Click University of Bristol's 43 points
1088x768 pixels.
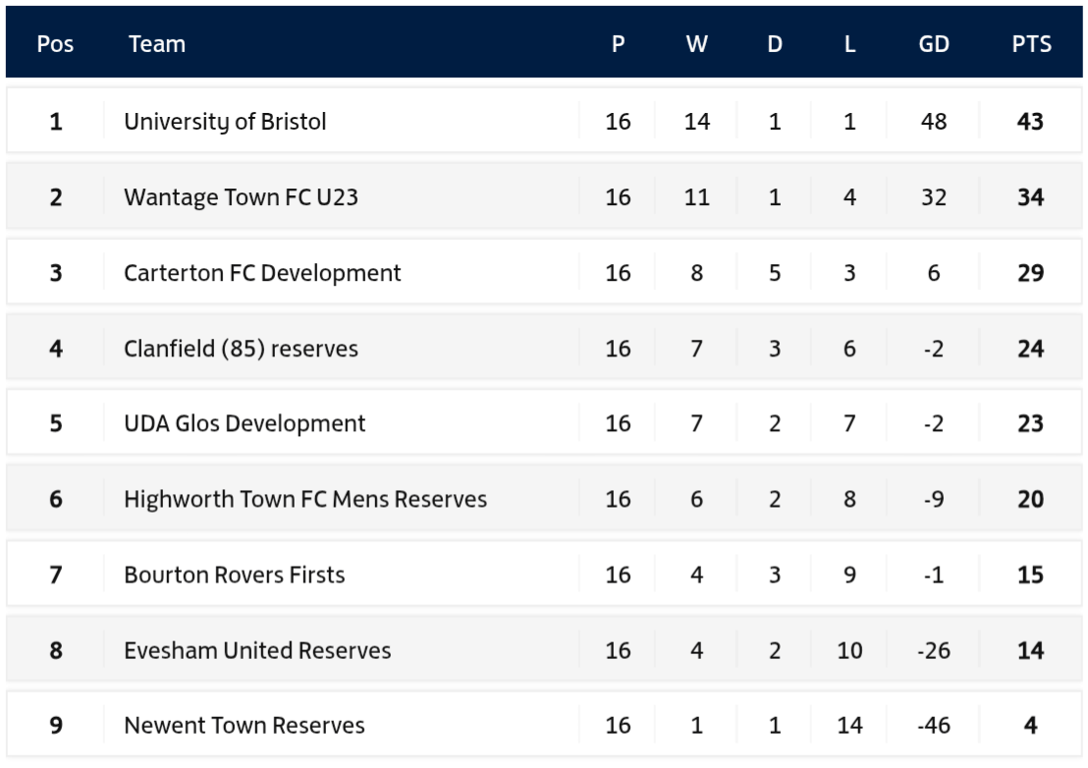coord(1030,121)
